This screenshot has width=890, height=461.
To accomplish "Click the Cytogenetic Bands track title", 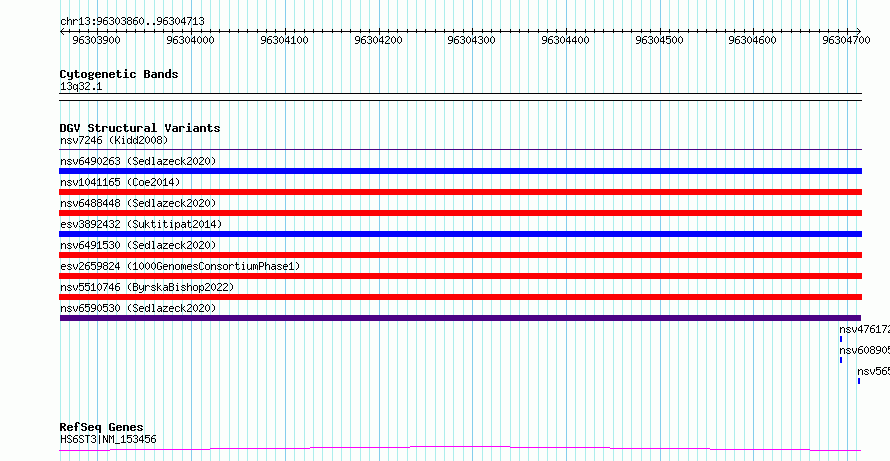I will pos(119,74).
